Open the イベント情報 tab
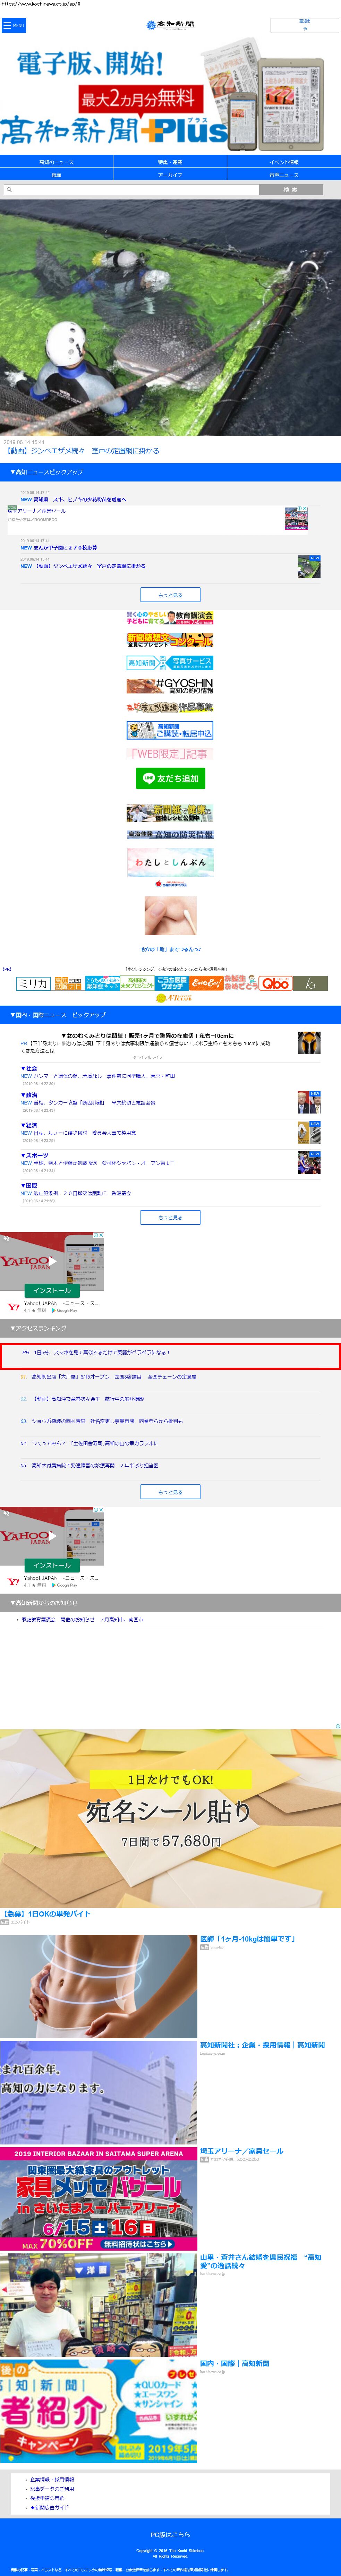The image size is (341, 2576). tap(284, 162)
